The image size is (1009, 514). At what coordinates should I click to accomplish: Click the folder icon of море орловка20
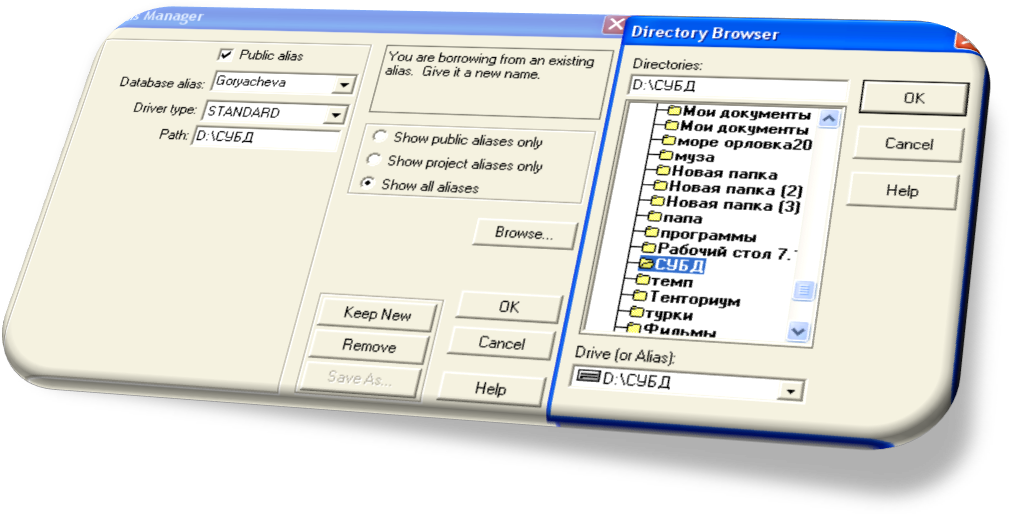click(669, 140)
